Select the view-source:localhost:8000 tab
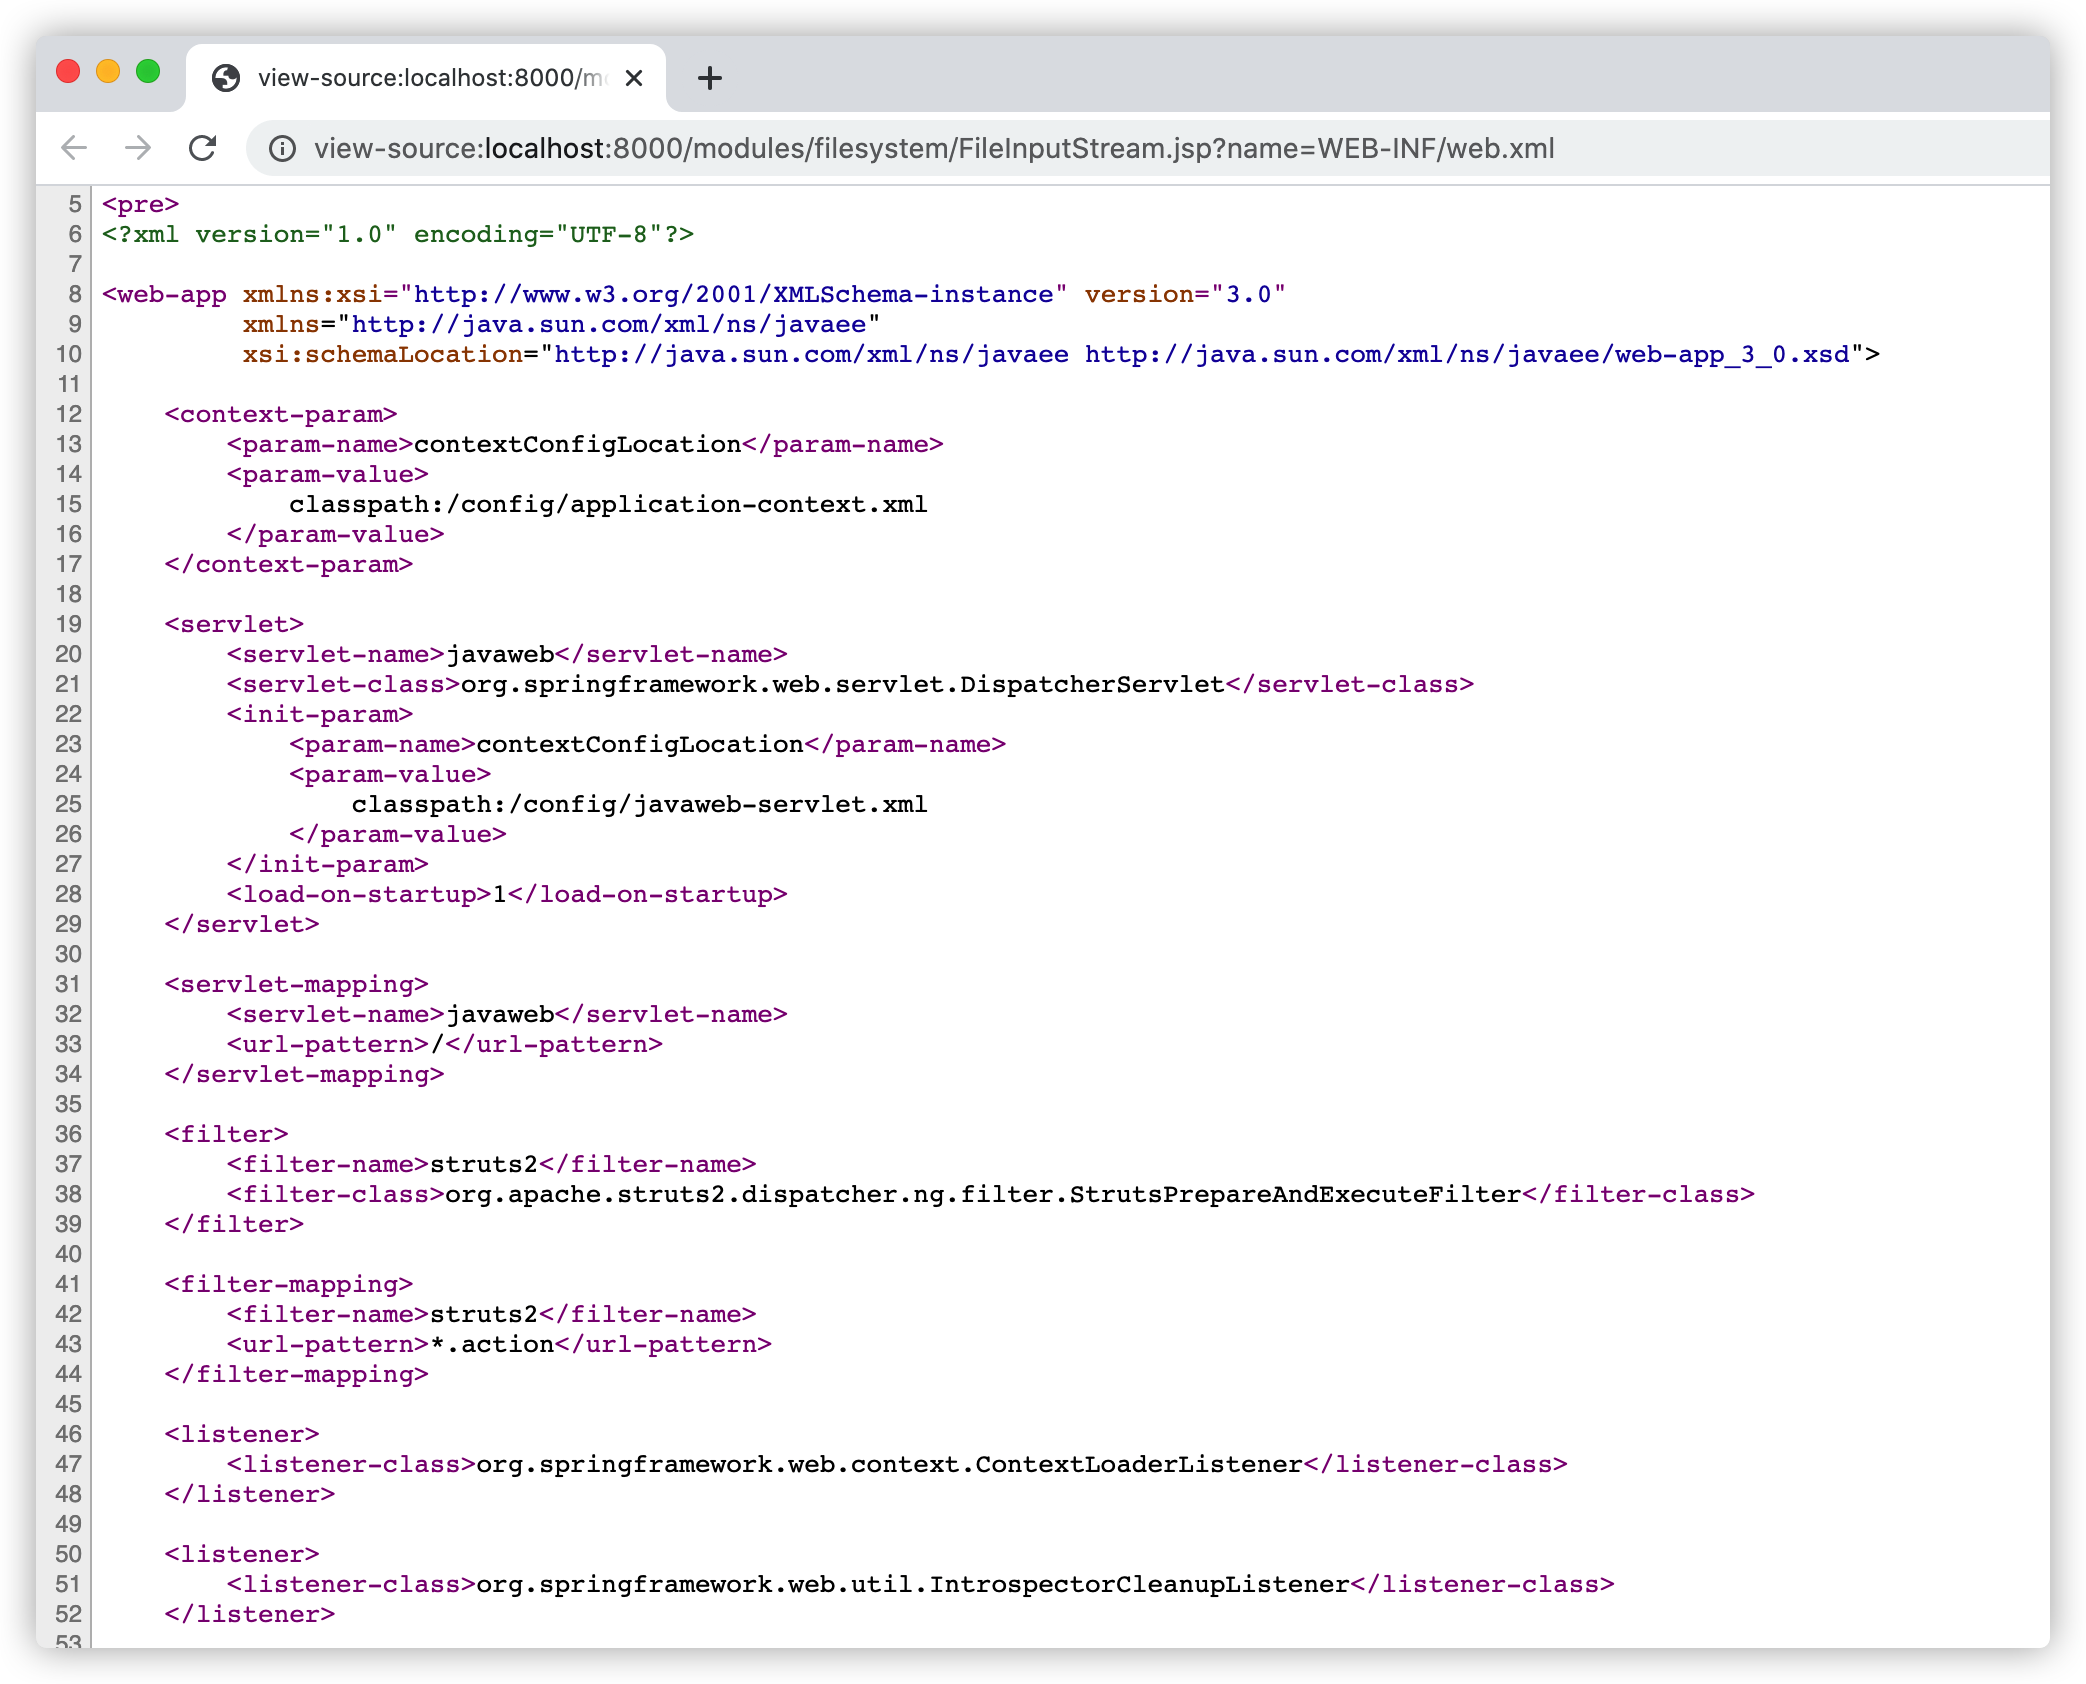The height and width of the screenshot is (1684, 2086). pyautogui.click(x=430, y=78)
